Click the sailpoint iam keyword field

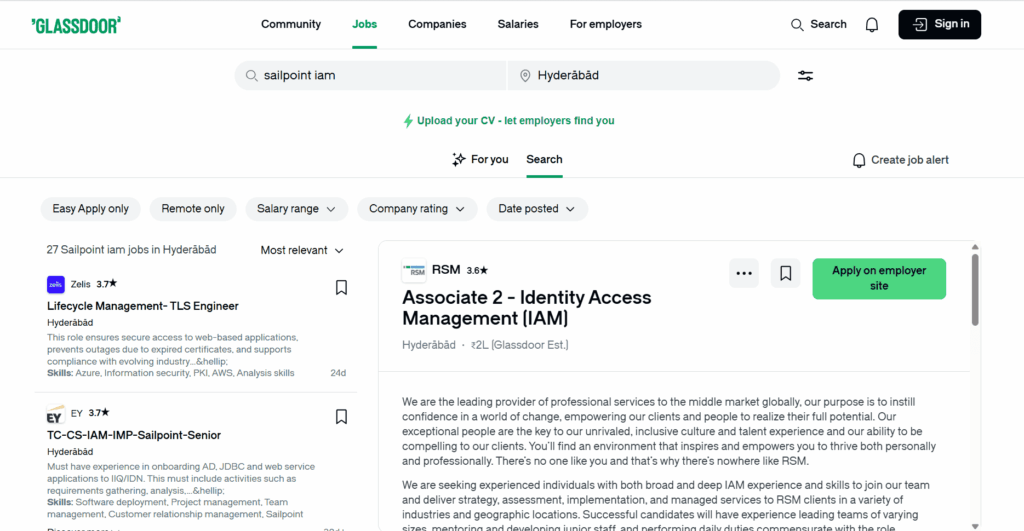[x=370, y=76]
